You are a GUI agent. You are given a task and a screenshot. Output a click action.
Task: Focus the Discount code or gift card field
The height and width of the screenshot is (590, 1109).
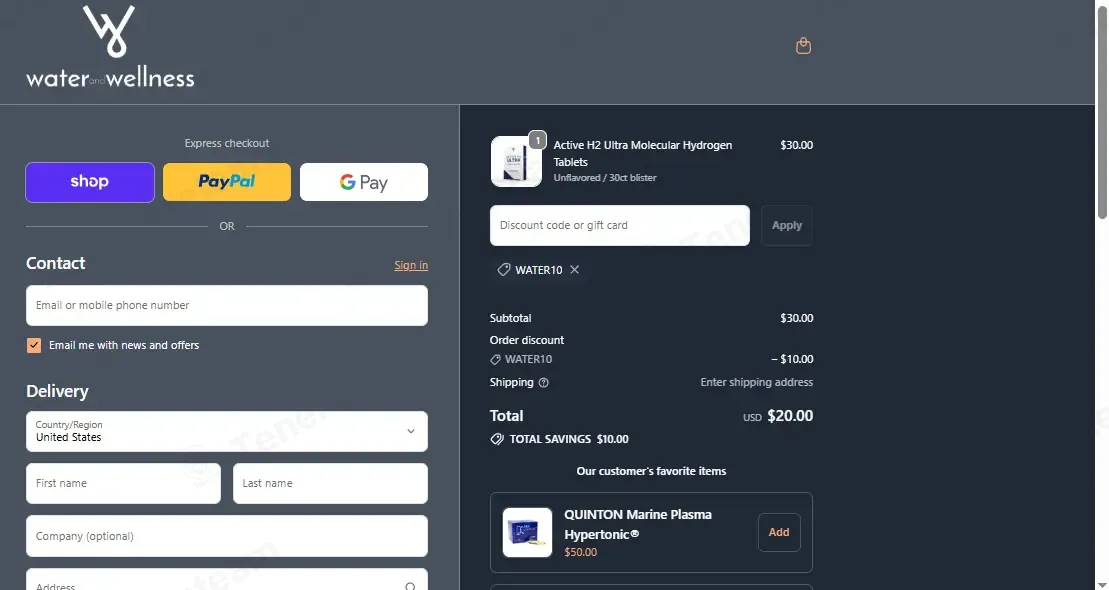coord(620,226)
